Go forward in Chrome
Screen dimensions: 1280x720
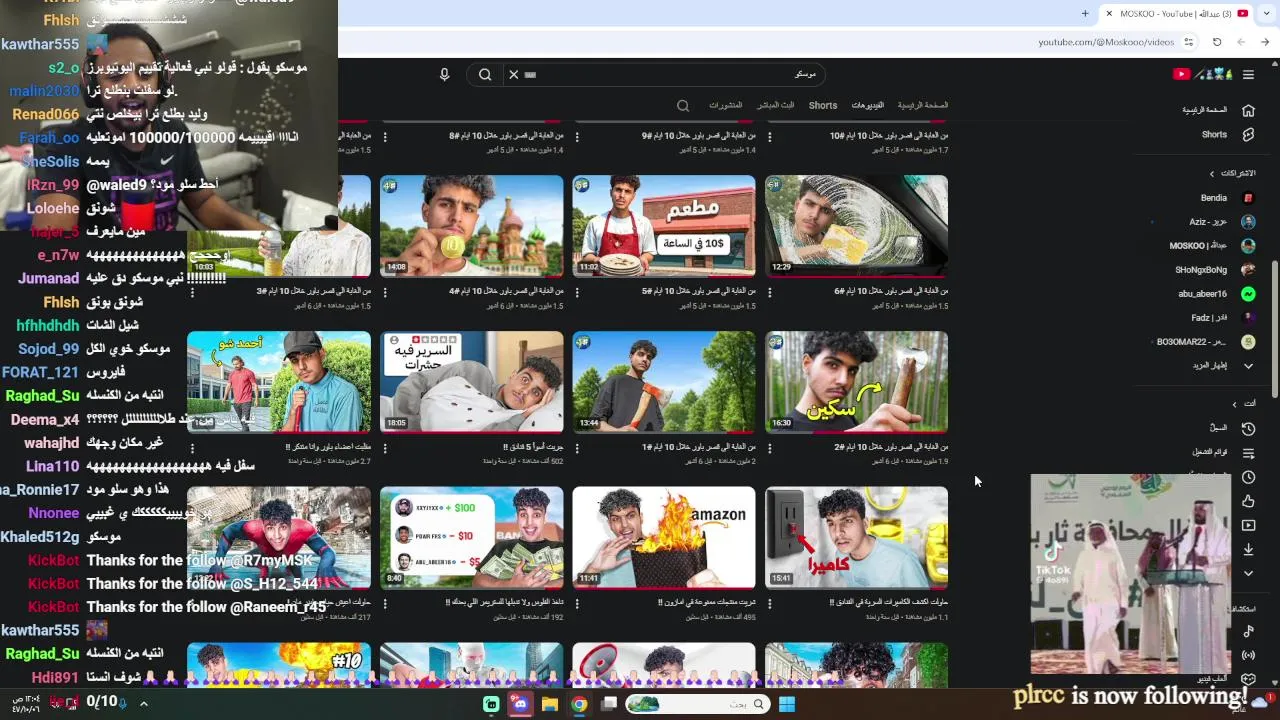click(x=1241, y=42)
